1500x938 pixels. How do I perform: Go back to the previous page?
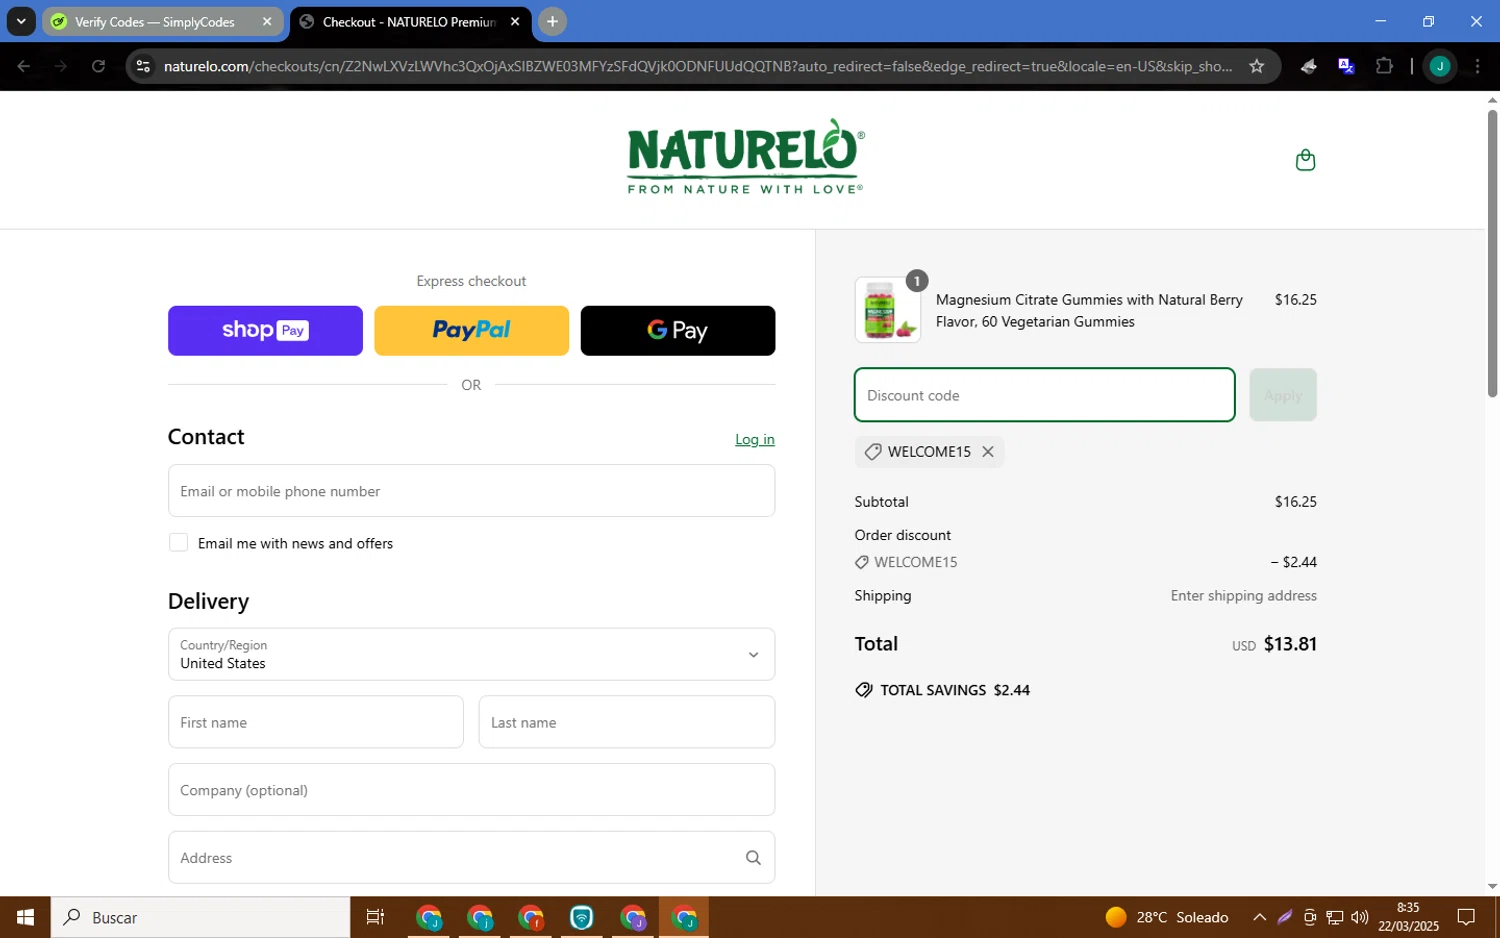(23, 66)
